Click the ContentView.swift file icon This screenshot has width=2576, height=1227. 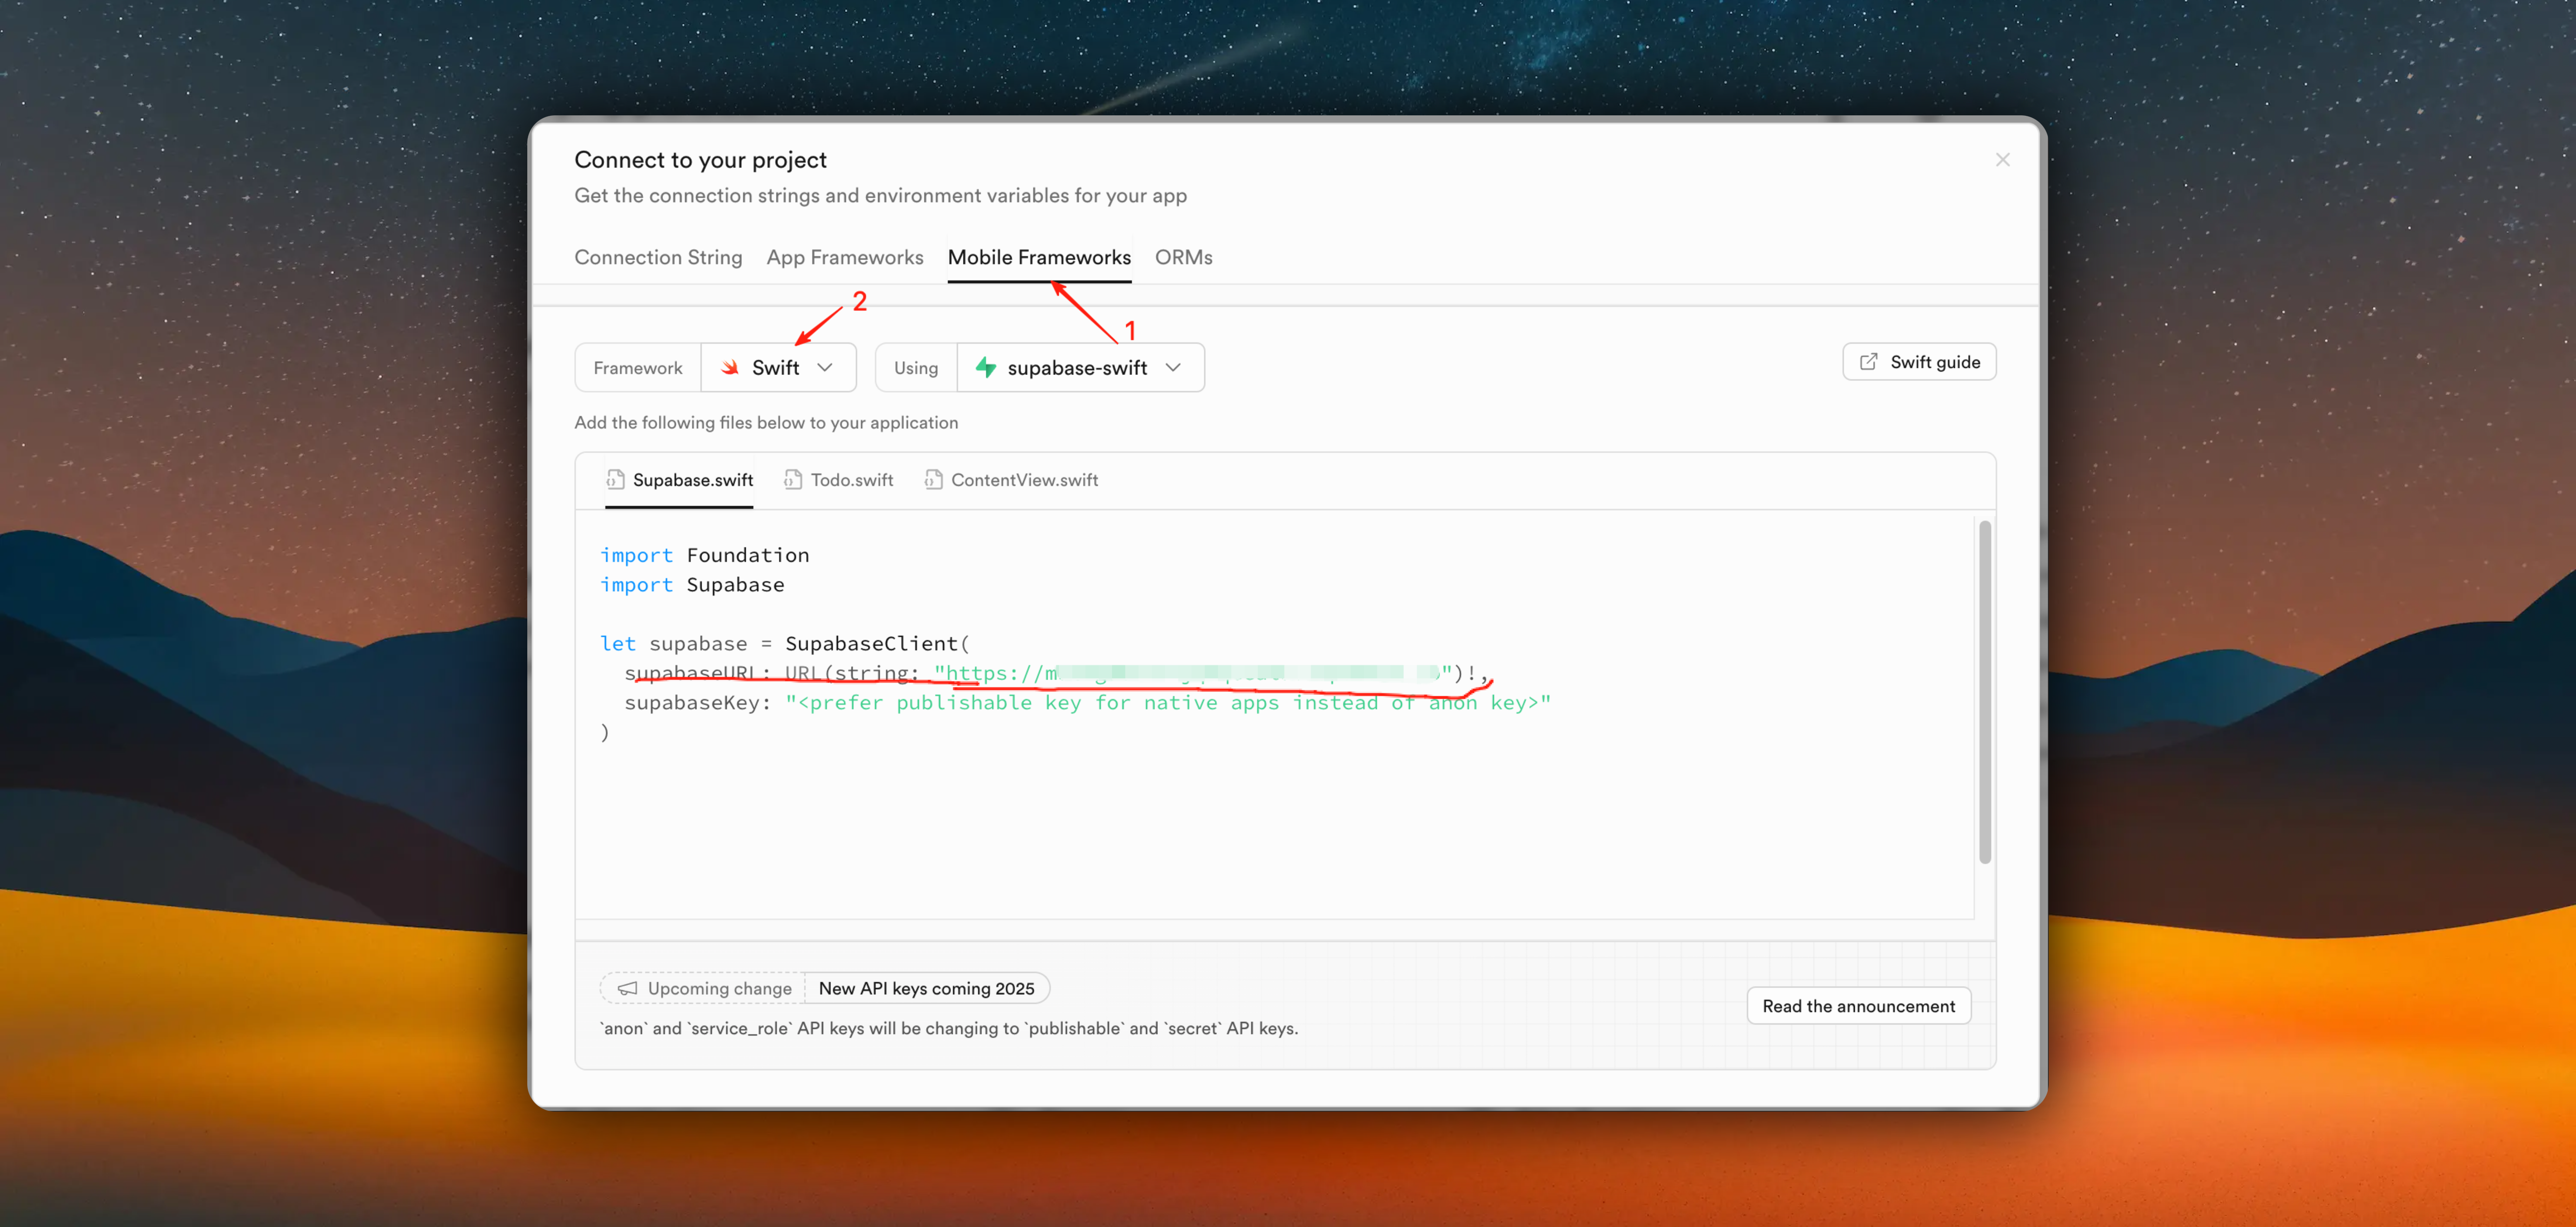click(x=933, y=480)
